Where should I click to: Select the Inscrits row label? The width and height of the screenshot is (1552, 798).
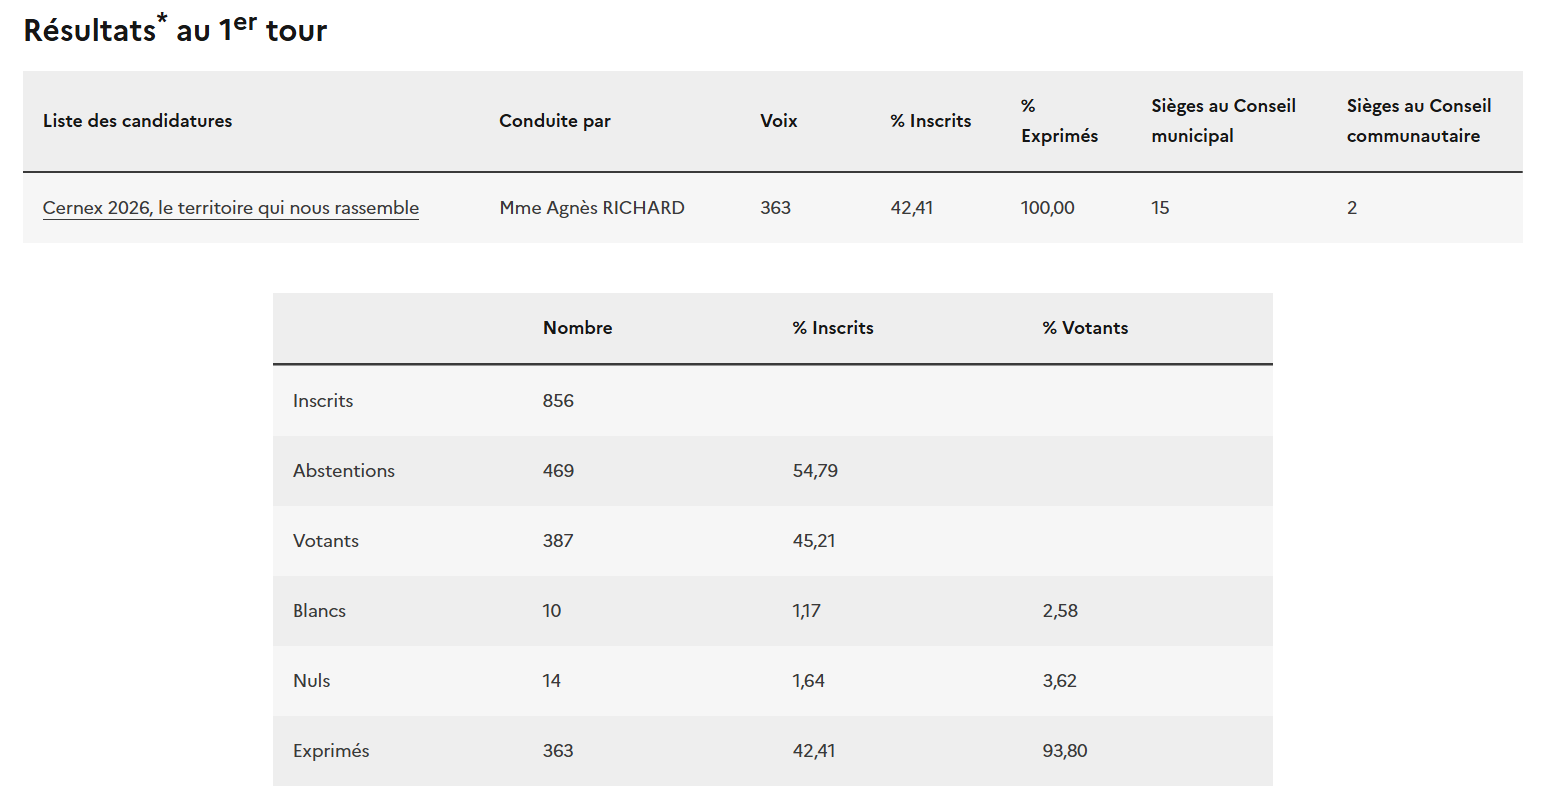[322, 401]
